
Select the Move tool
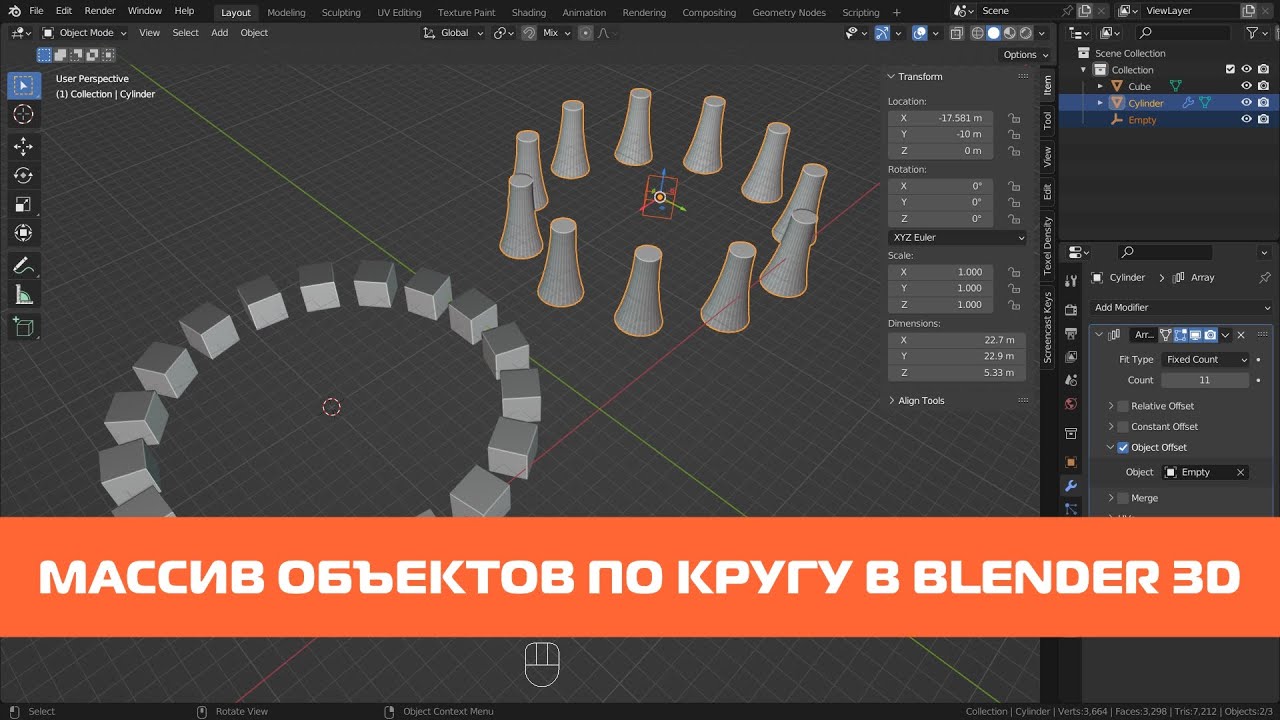click(23, 147)
